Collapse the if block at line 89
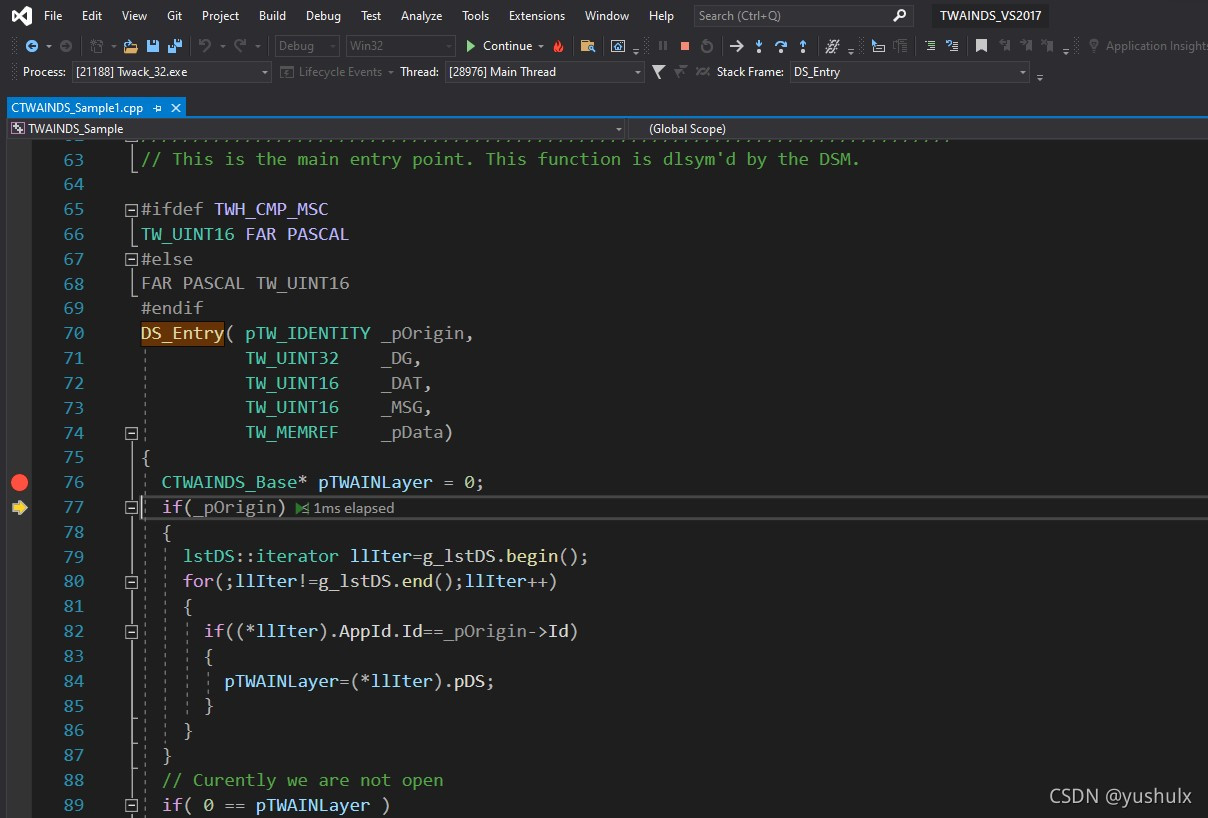1208x818 pixels. [x=131, y=806]
